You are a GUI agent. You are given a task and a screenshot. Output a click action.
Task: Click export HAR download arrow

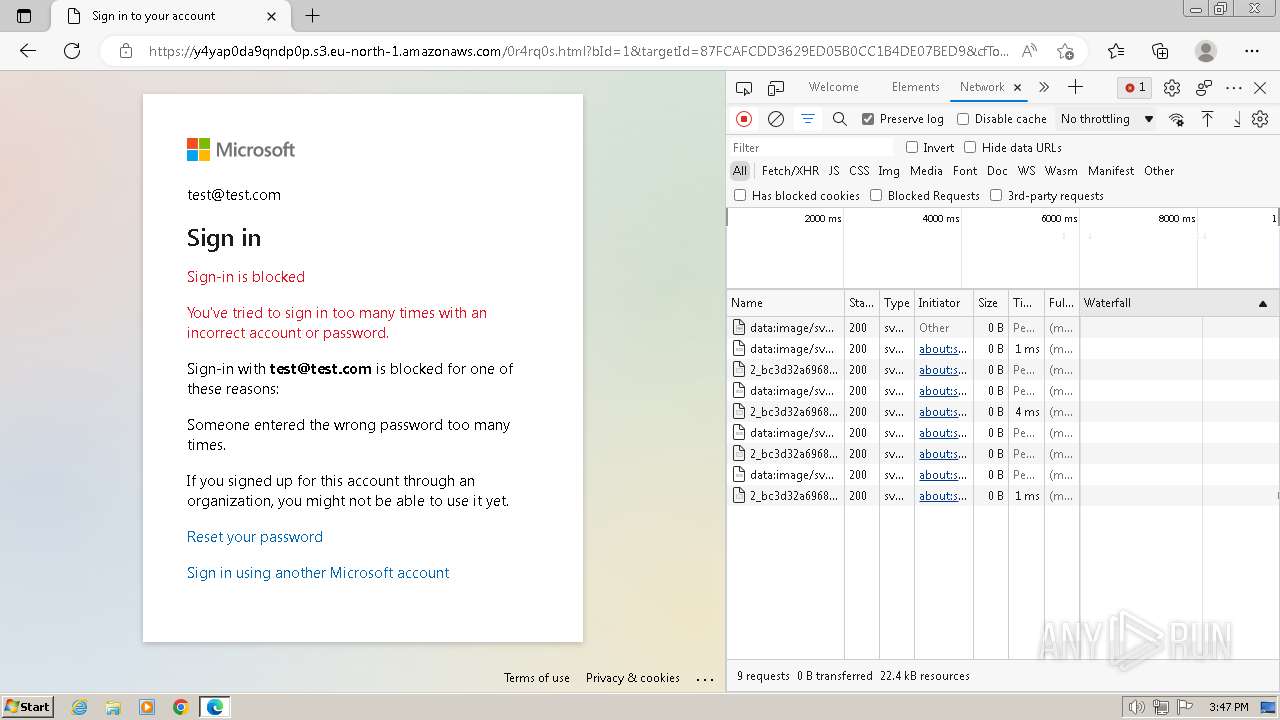tap(1236, 119)
